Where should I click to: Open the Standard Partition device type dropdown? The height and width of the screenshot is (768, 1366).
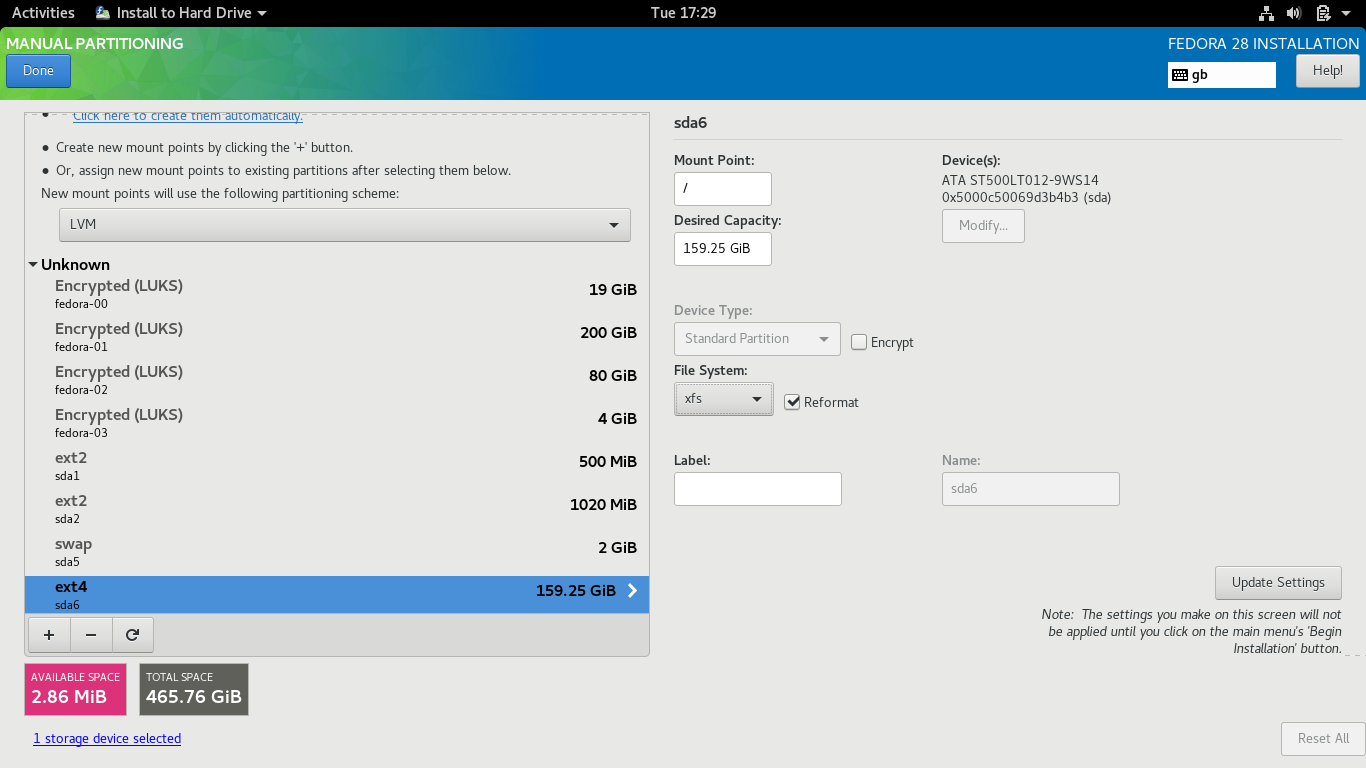[x=757, y=339]
